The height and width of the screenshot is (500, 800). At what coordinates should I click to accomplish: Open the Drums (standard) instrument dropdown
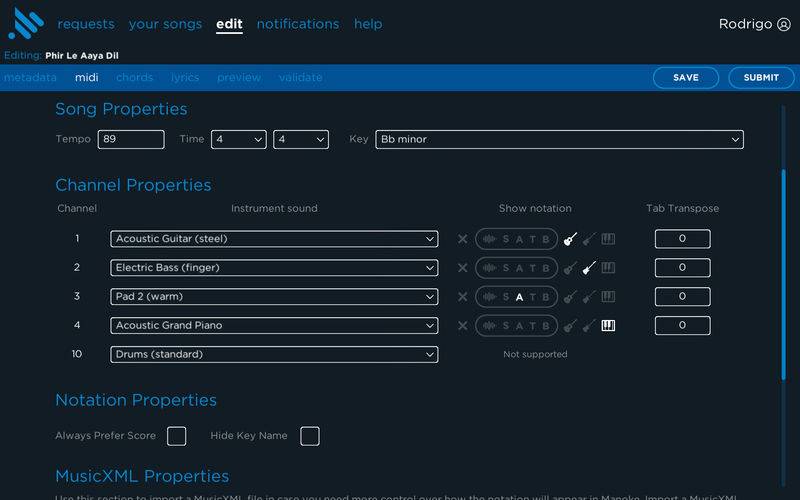click(x=273, y=354)
